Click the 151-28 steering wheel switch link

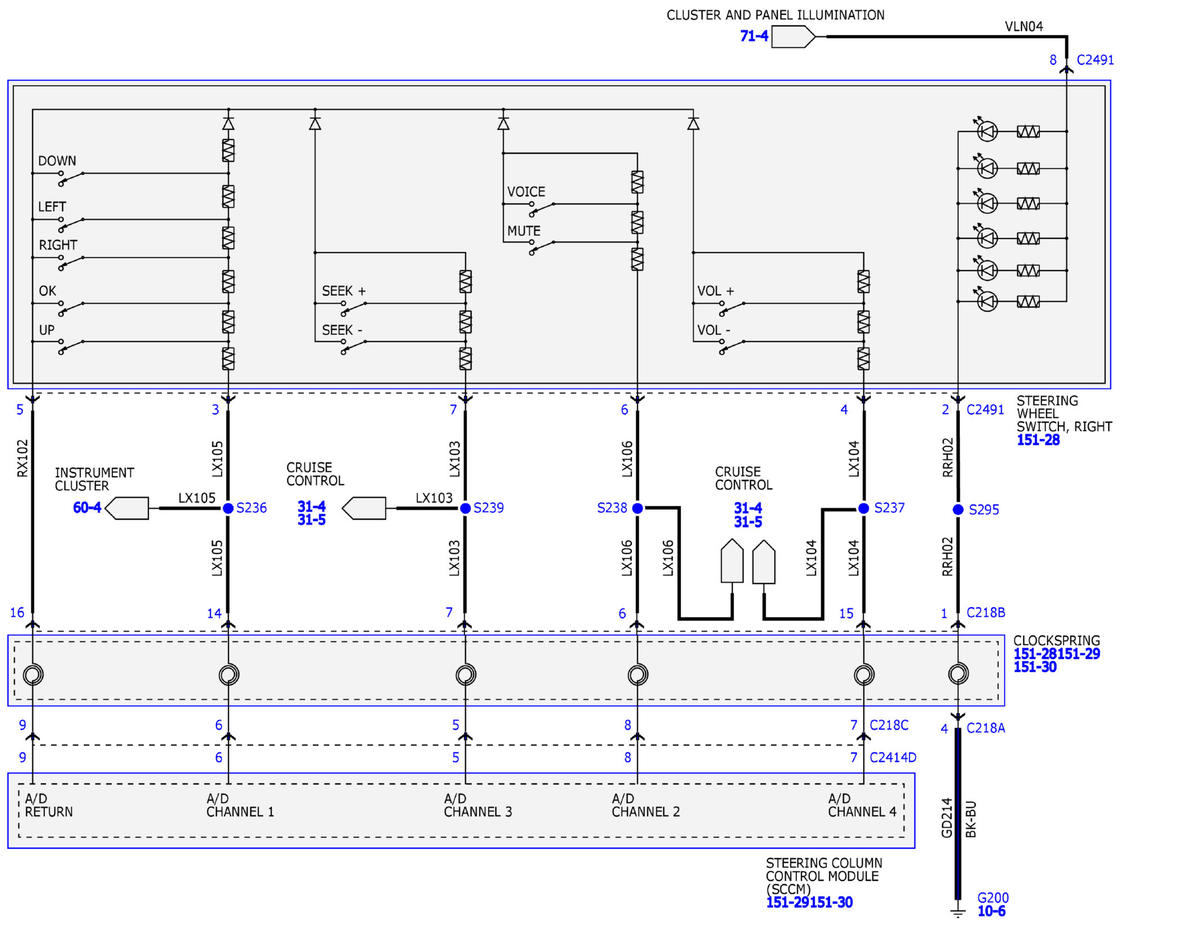coord(1038,440)
